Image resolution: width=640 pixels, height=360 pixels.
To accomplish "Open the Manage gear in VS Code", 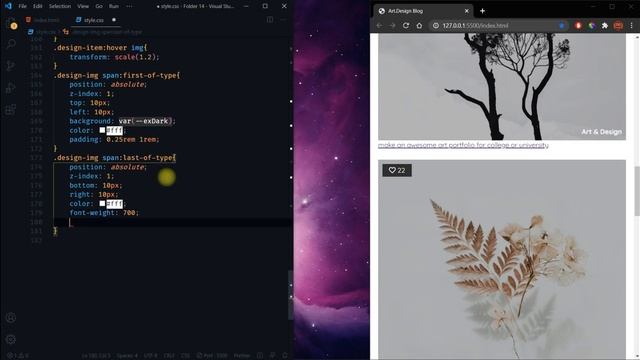I will point(11,339).
